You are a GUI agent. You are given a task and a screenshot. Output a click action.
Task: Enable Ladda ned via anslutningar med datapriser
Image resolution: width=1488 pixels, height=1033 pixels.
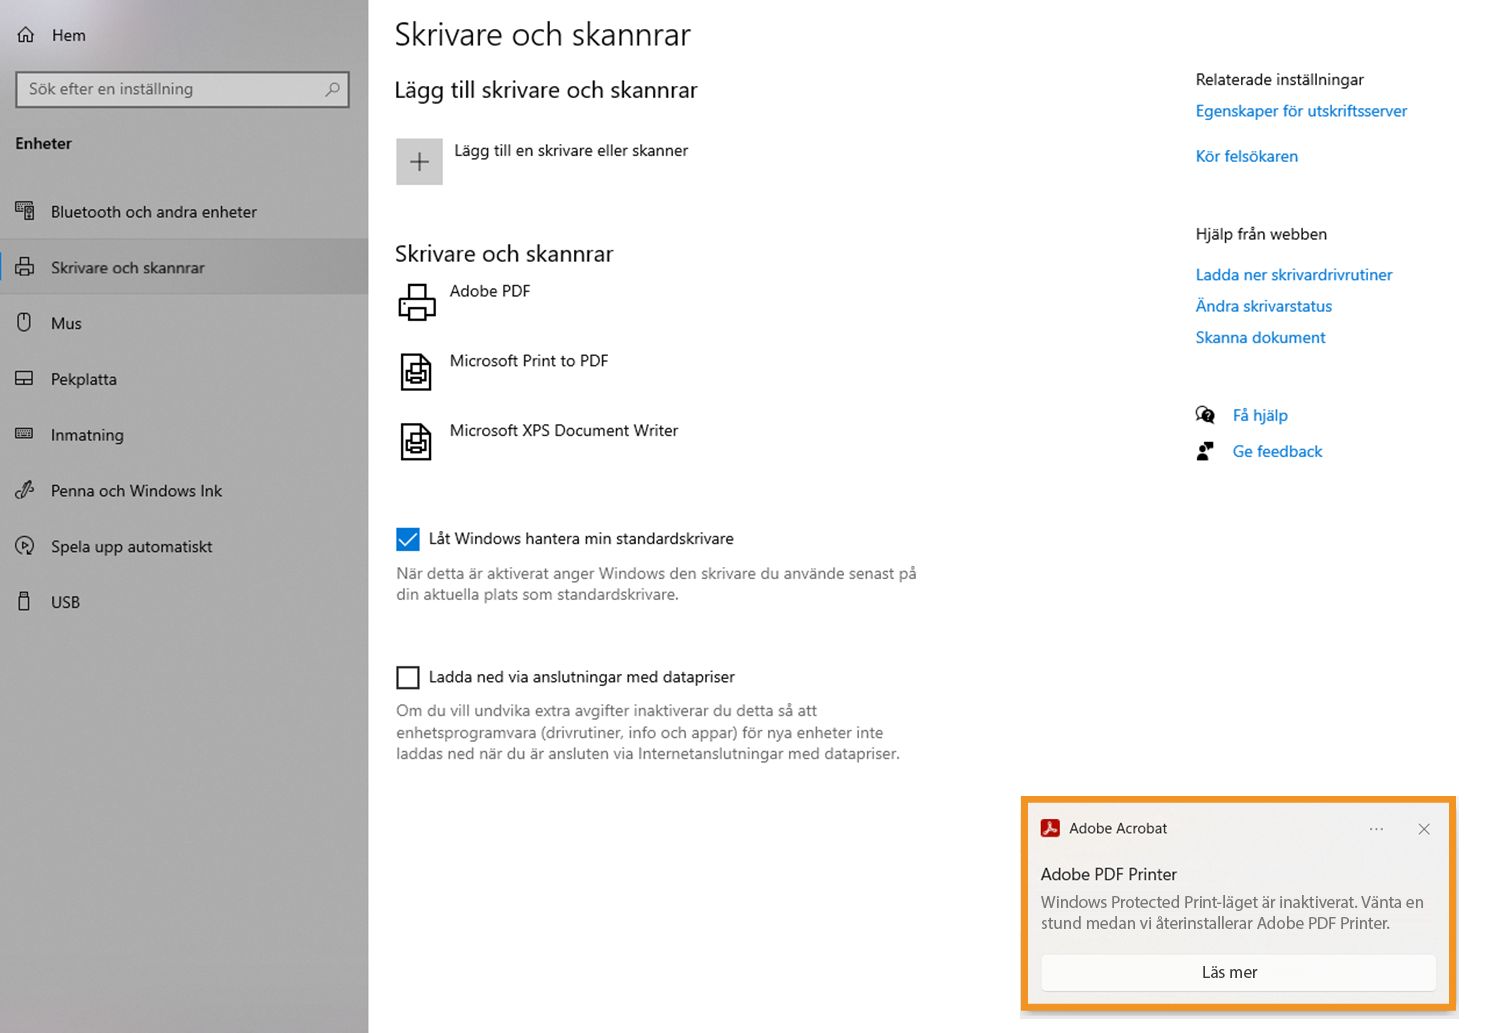pos(408,678)
